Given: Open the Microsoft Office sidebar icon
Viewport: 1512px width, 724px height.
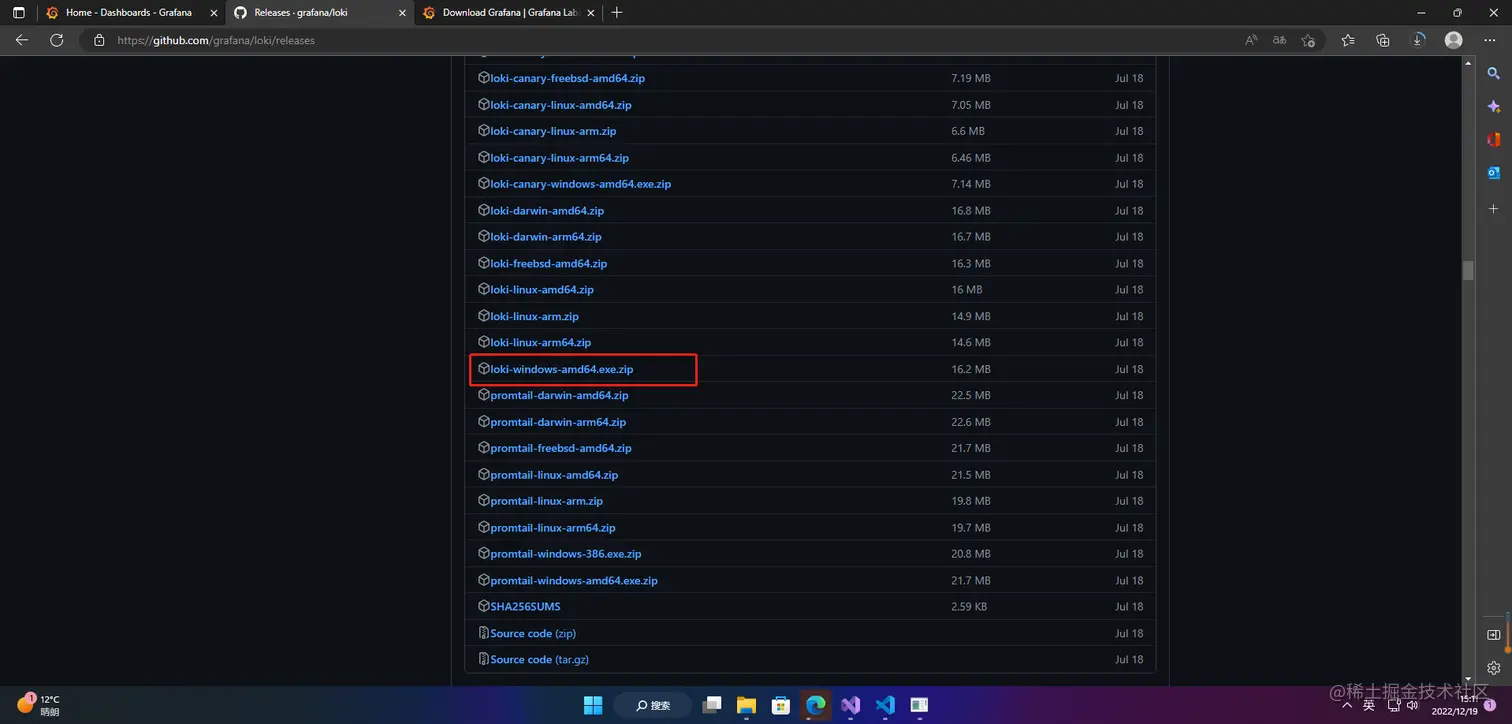Looking at the screenshot, I should [1494, 139].
